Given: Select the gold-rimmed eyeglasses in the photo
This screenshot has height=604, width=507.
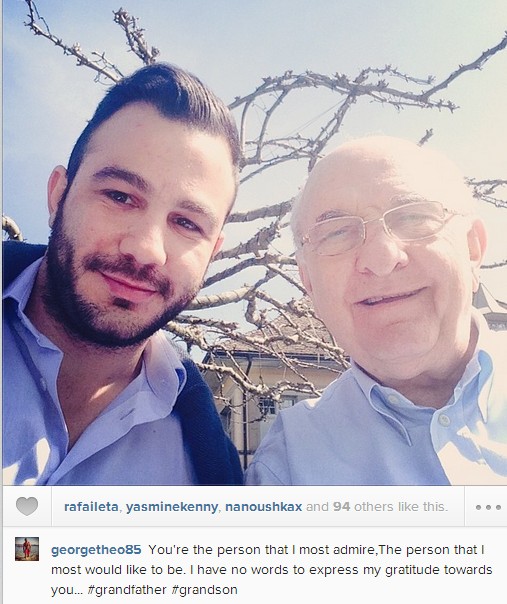Looking at the screenshot, I should (379, 229).
